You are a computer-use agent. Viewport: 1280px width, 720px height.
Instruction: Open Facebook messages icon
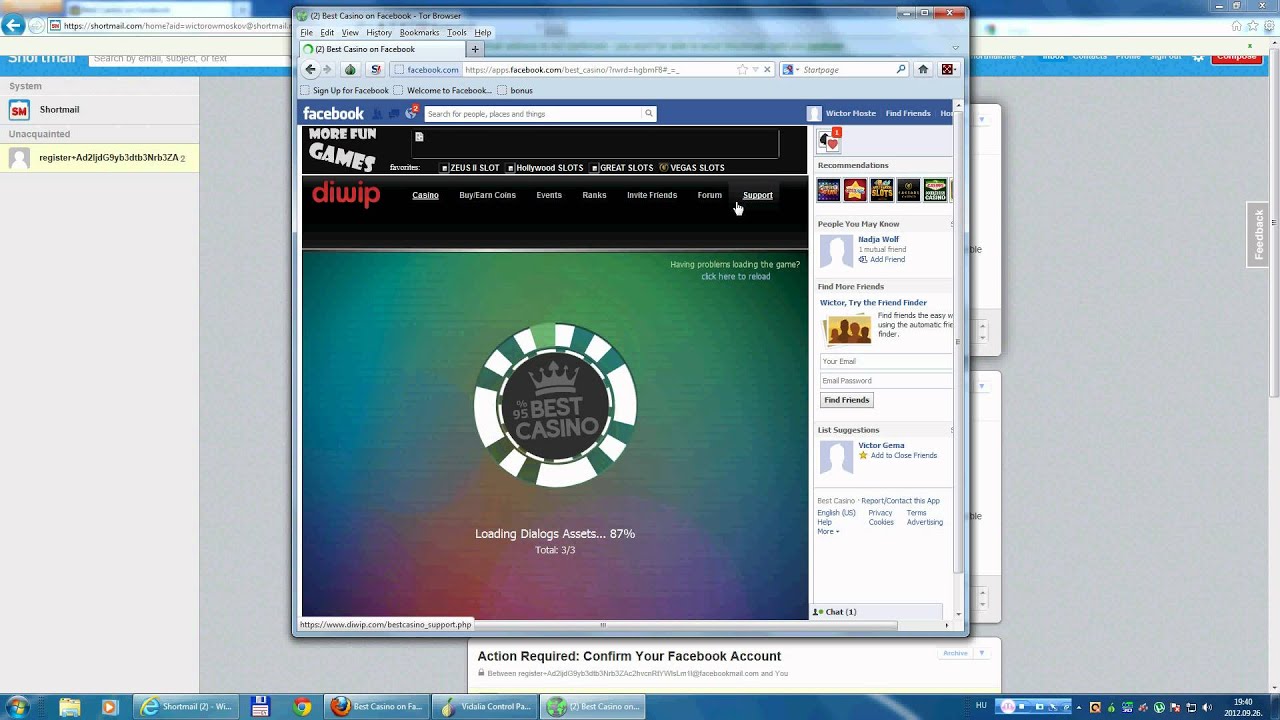click(394, 113)
